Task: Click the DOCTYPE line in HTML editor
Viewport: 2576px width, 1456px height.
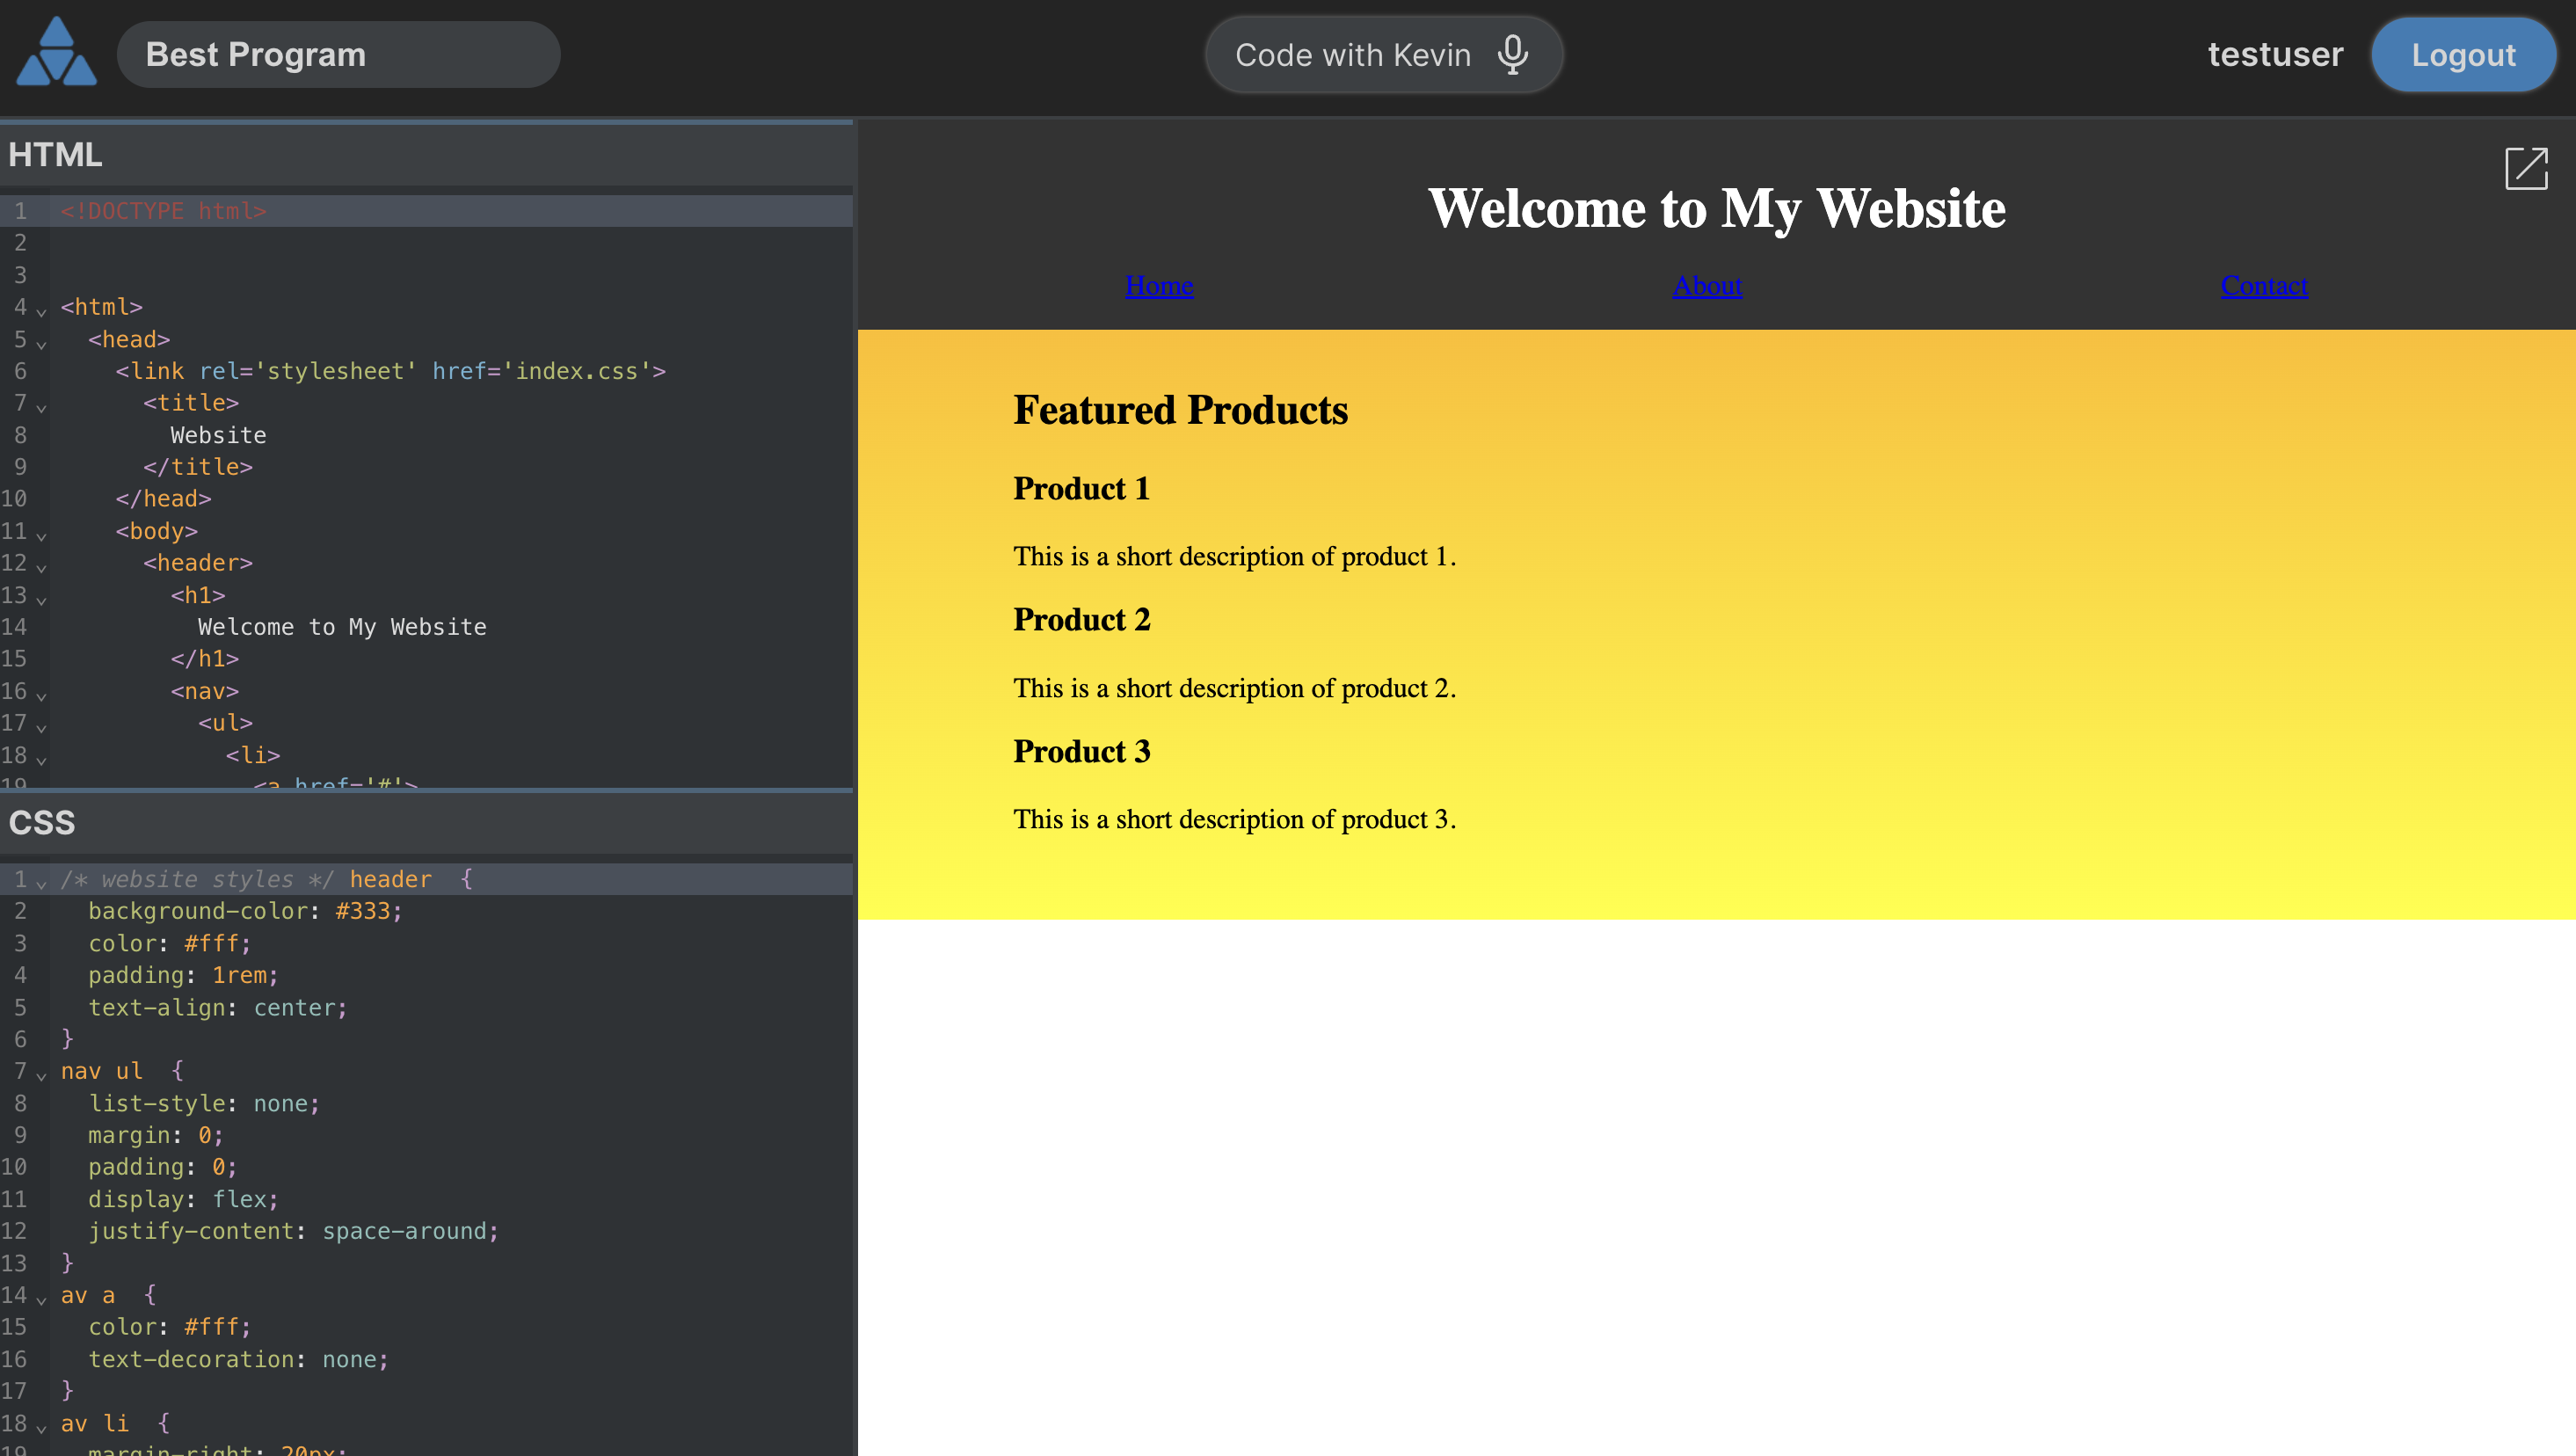Action: (x=164, y=211)
